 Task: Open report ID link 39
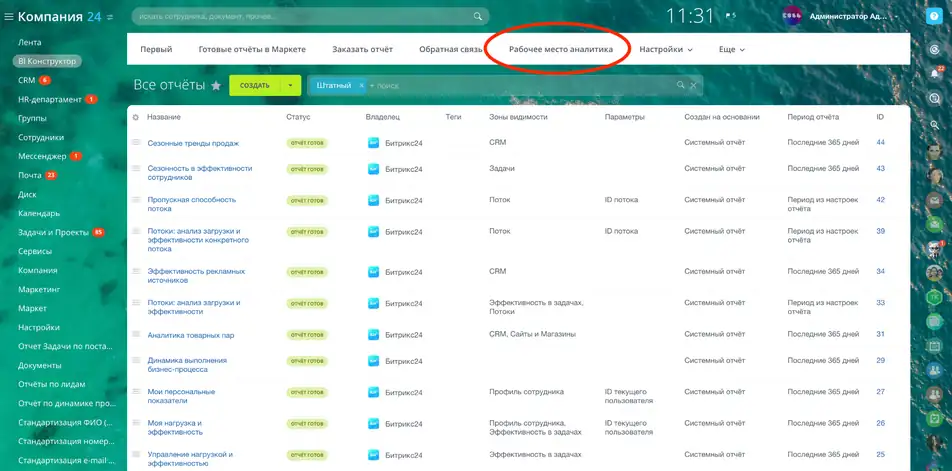[x=880, y=231]
